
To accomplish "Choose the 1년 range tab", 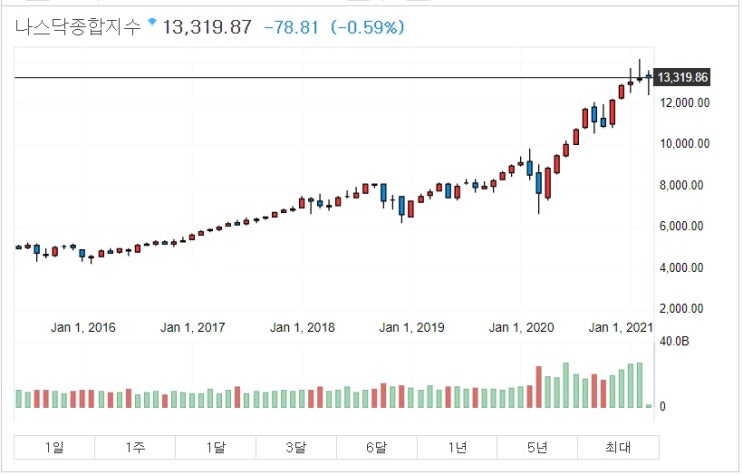I will [x=457, y=448].
